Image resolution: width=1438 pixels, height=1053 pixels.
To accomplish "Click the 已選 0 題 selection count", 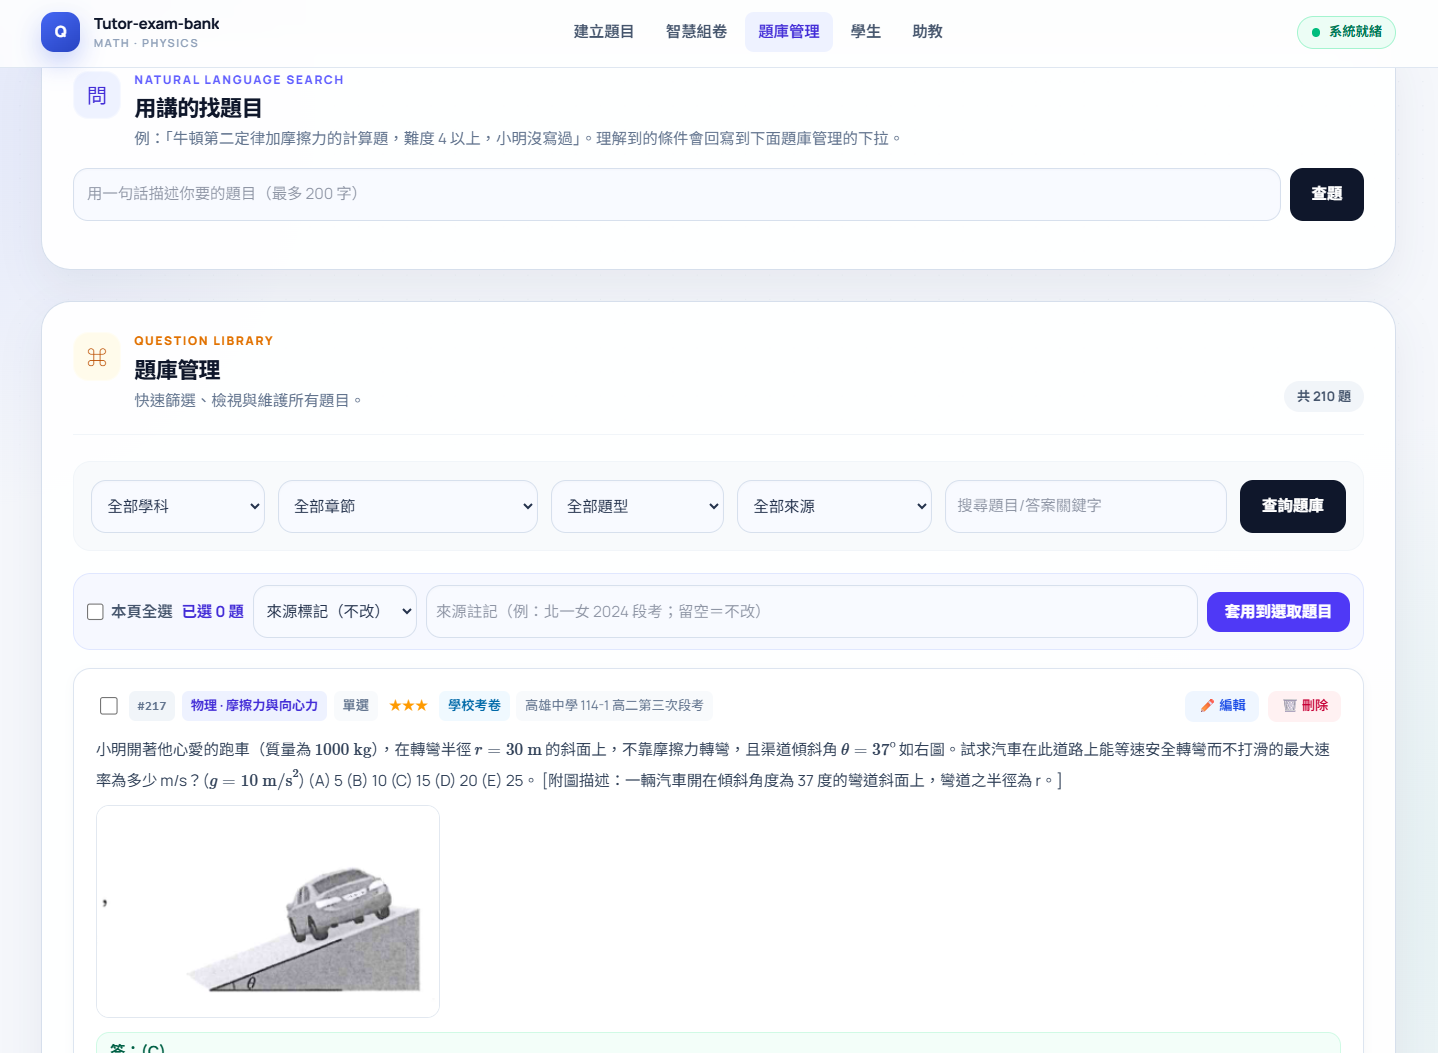I will (x=213, y=612).
